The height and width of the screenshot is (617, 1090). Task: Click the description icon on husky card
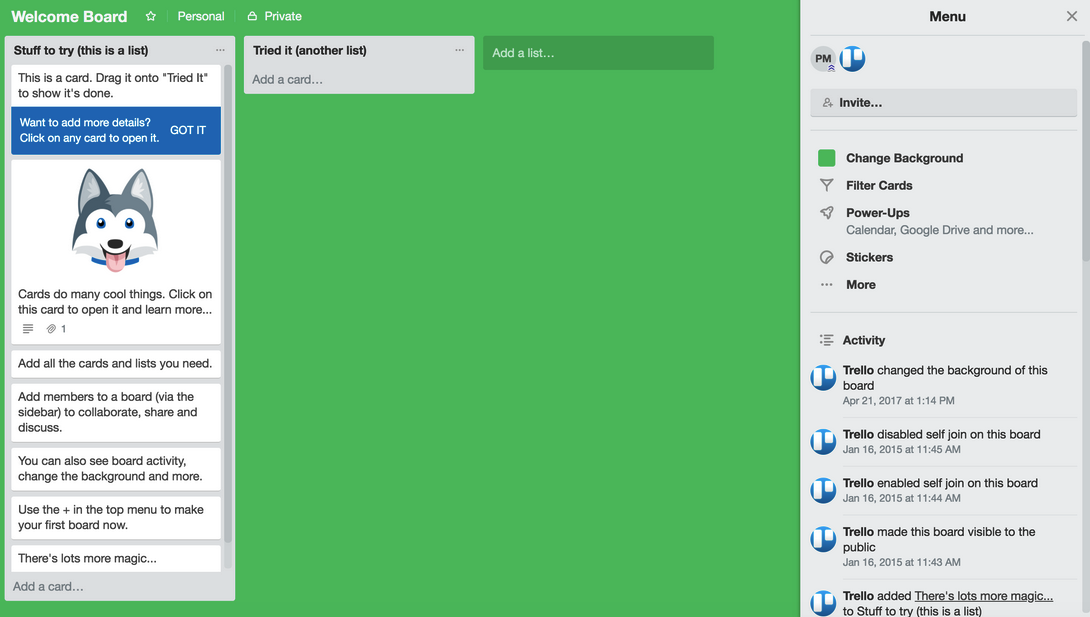coord(28,329)
